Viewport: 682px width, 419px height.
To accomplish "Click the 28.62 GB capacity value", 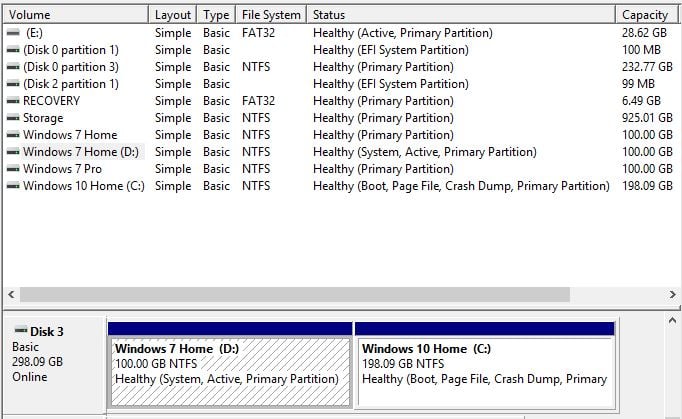I will tap(644, 33).
